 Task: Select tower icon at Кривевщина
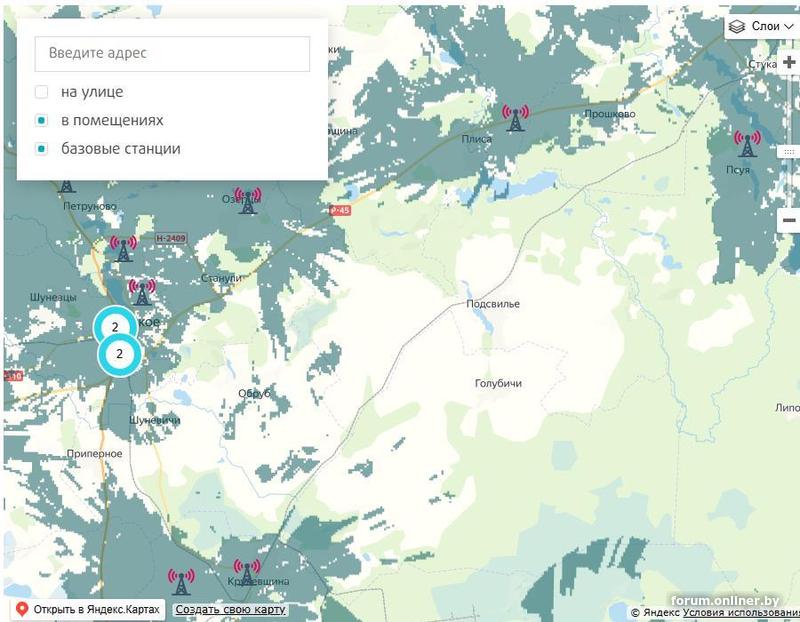(x=247, y=572)
